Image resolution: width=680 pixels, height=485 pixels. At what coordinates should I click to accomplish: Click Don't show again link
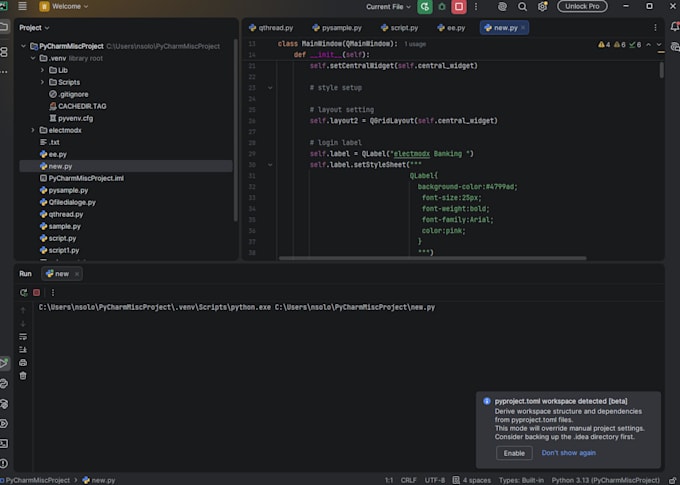(x=569, y=453)
